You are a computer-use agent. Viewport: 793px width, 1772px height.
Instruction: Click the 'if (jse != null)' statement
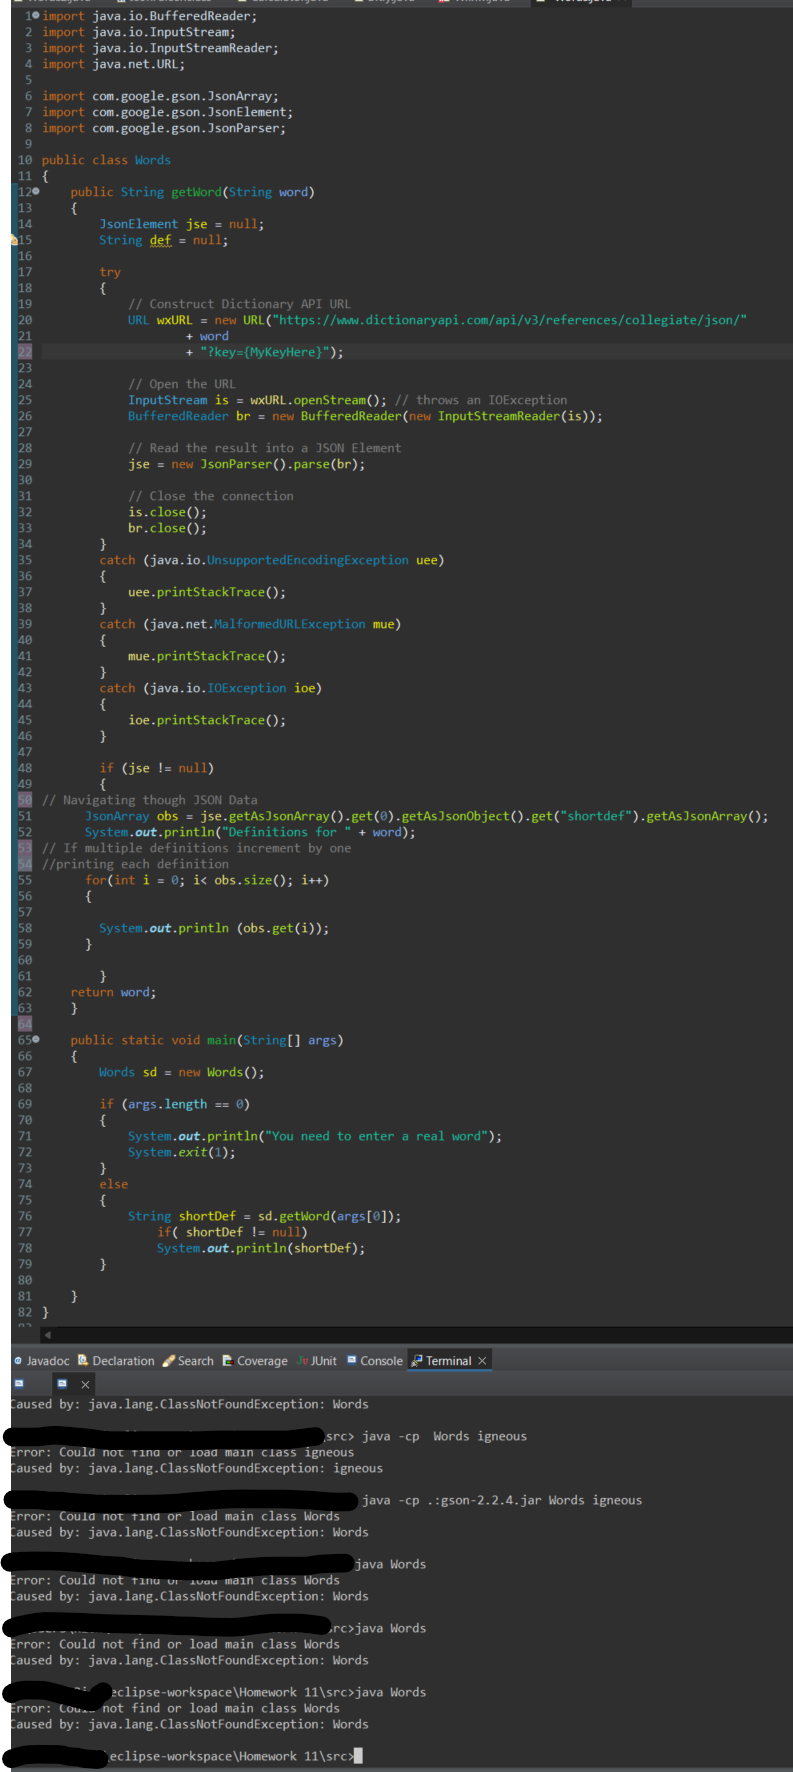click(x=157, y=768)
